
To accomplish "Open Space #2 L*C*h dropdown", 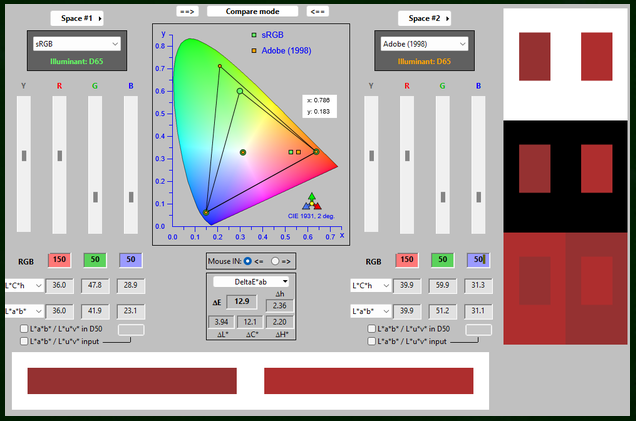I will tap(371, 286).
